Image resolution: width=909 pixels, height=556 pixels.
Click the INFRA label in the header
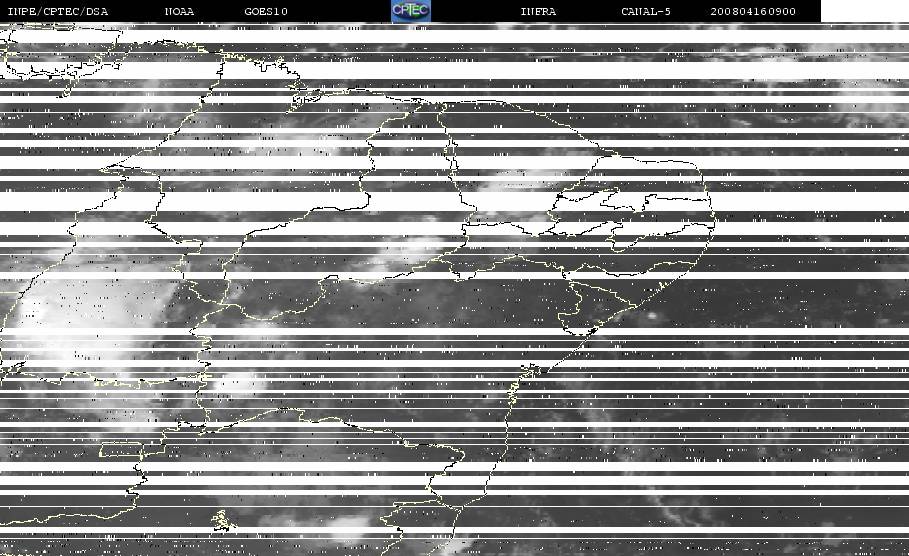pos(538,12)
